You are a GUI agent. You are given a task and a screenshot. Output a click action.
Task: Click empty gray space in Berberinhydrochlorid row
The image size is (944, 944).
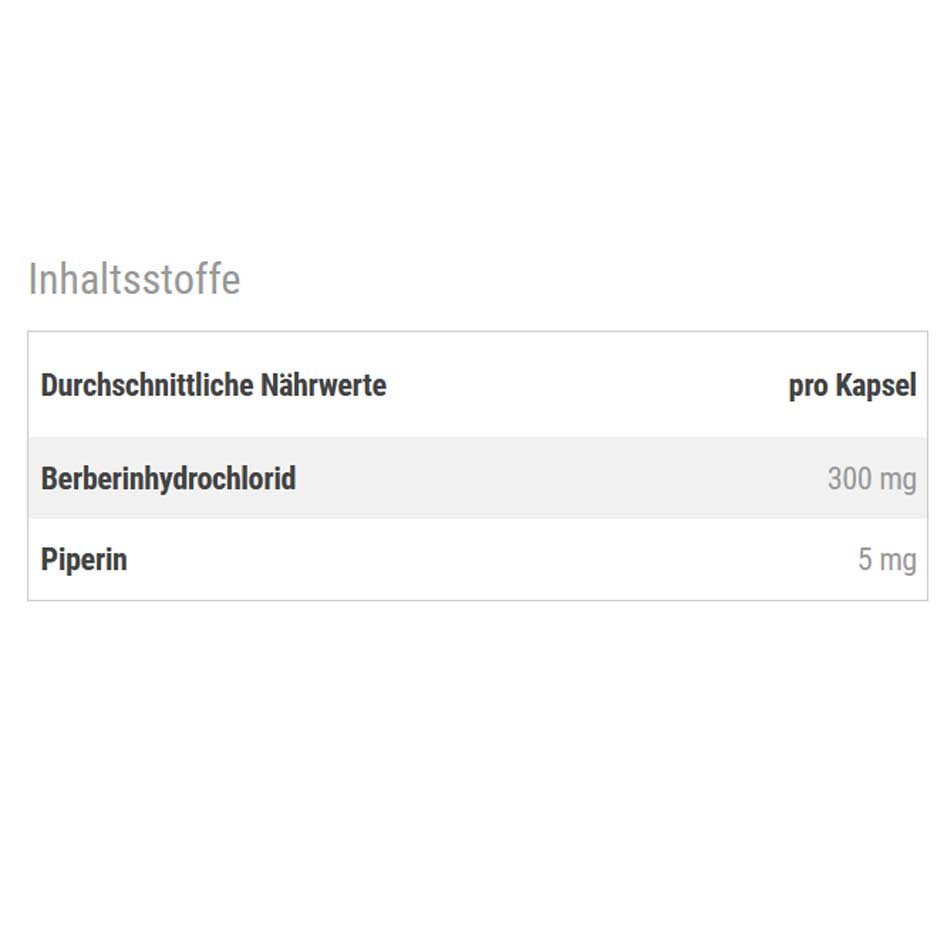point(560,478)
